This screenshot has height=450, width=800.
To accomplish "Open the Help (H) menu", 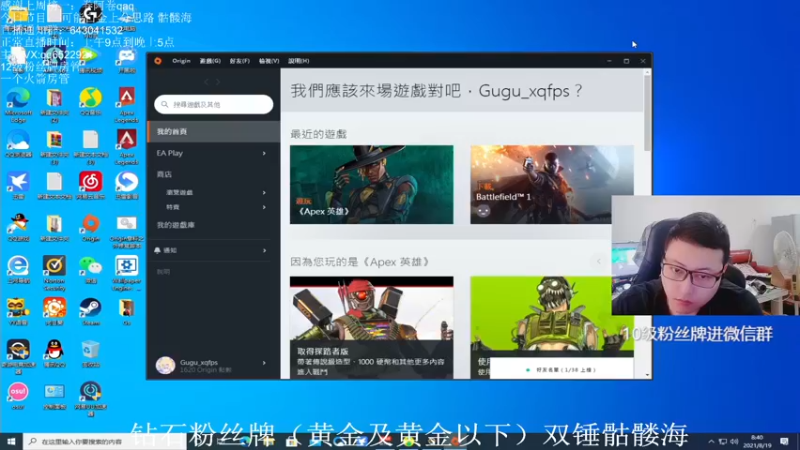I will (298, 61).
